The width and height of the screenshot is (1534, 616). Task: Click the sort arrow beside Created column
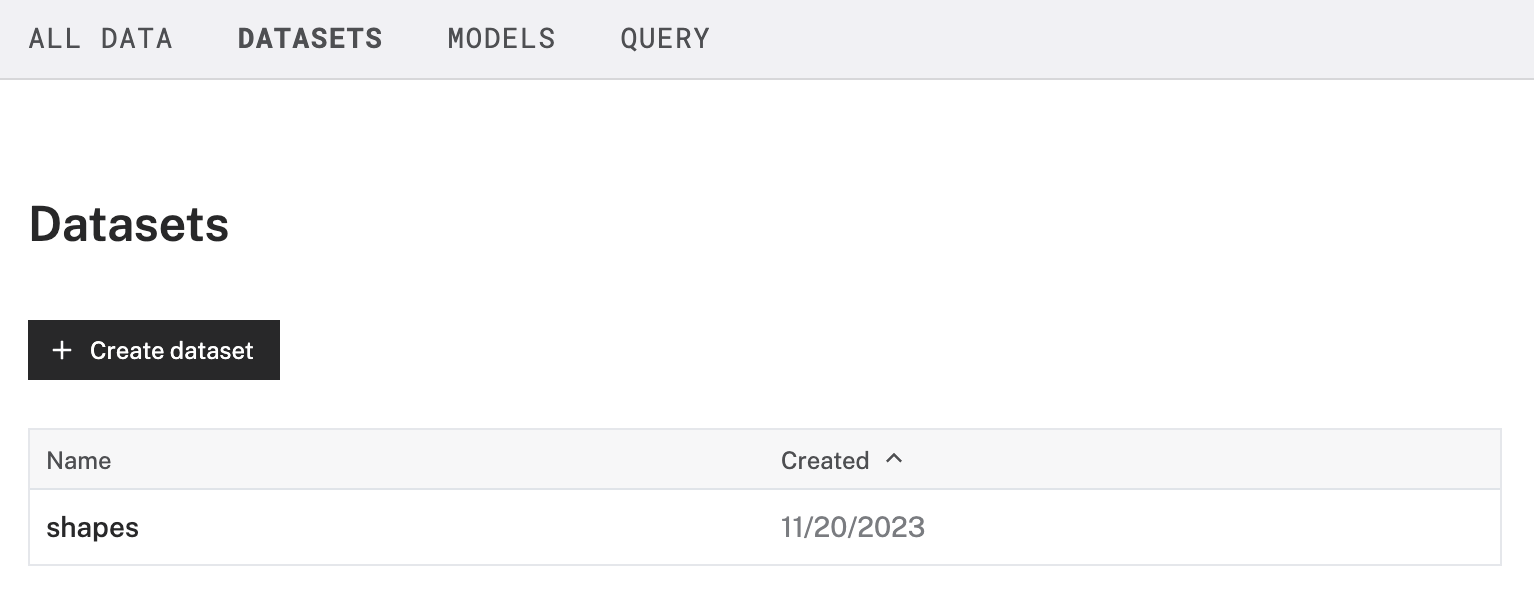[895, 459]
